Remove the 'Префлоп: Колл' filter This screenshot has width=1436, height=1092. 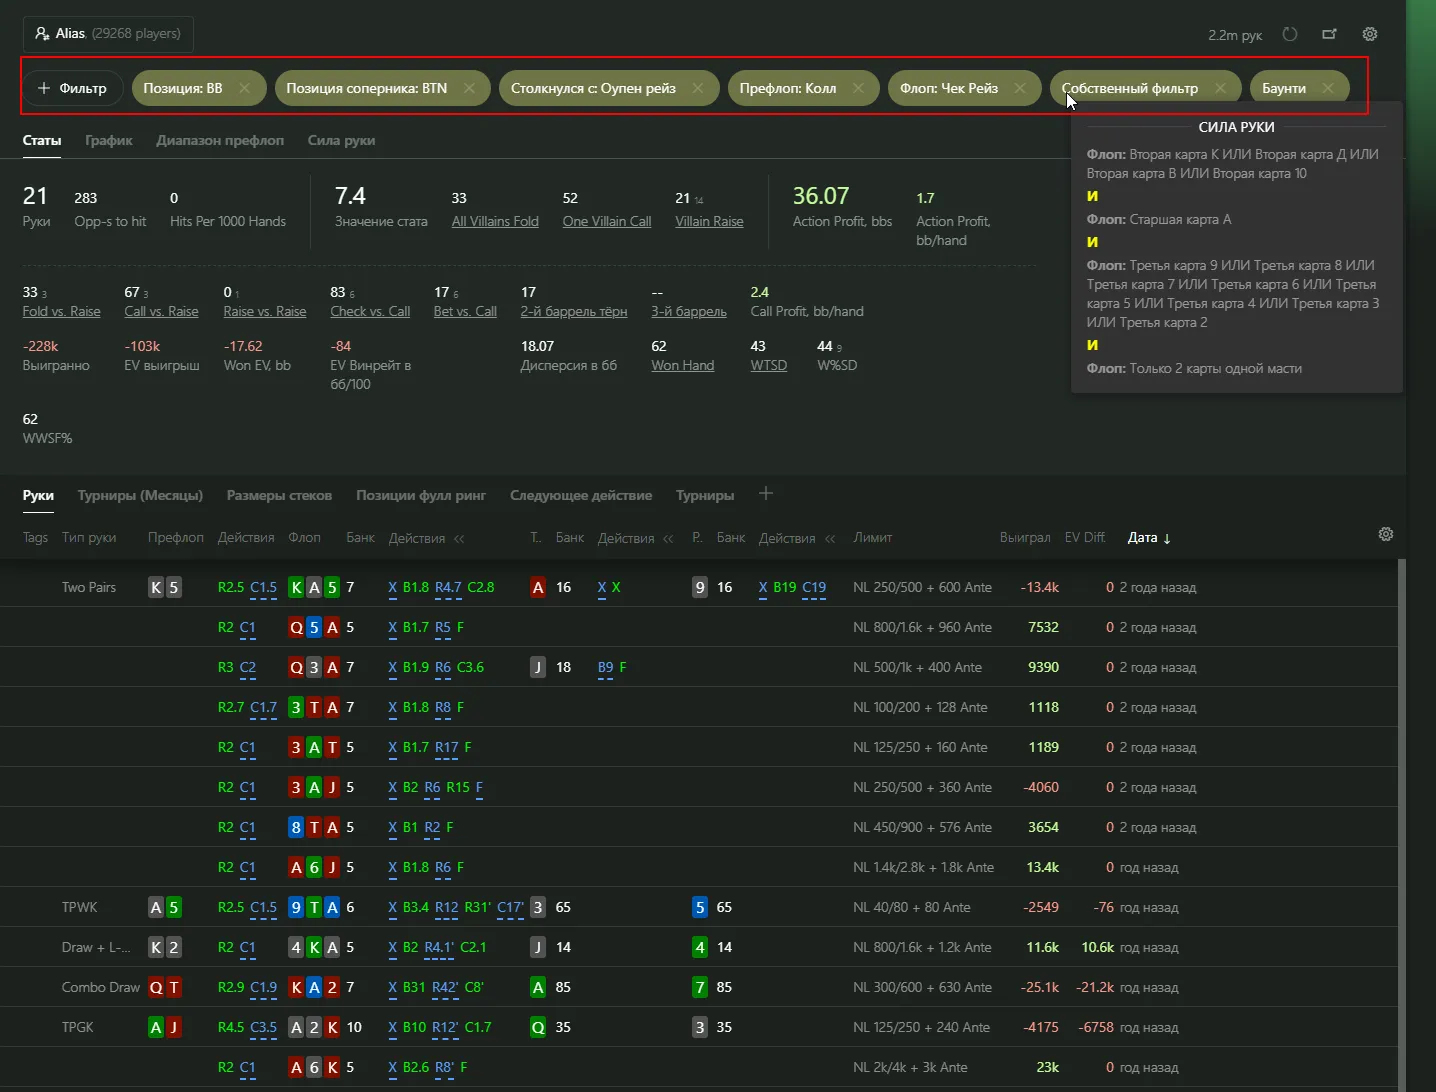point(858,88)
